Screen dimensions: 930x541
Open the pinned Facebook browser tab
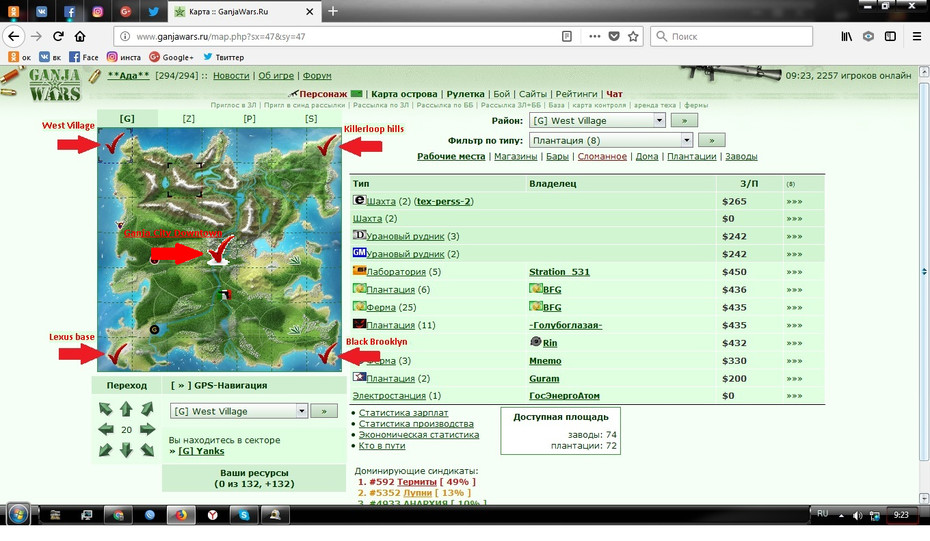69,11
